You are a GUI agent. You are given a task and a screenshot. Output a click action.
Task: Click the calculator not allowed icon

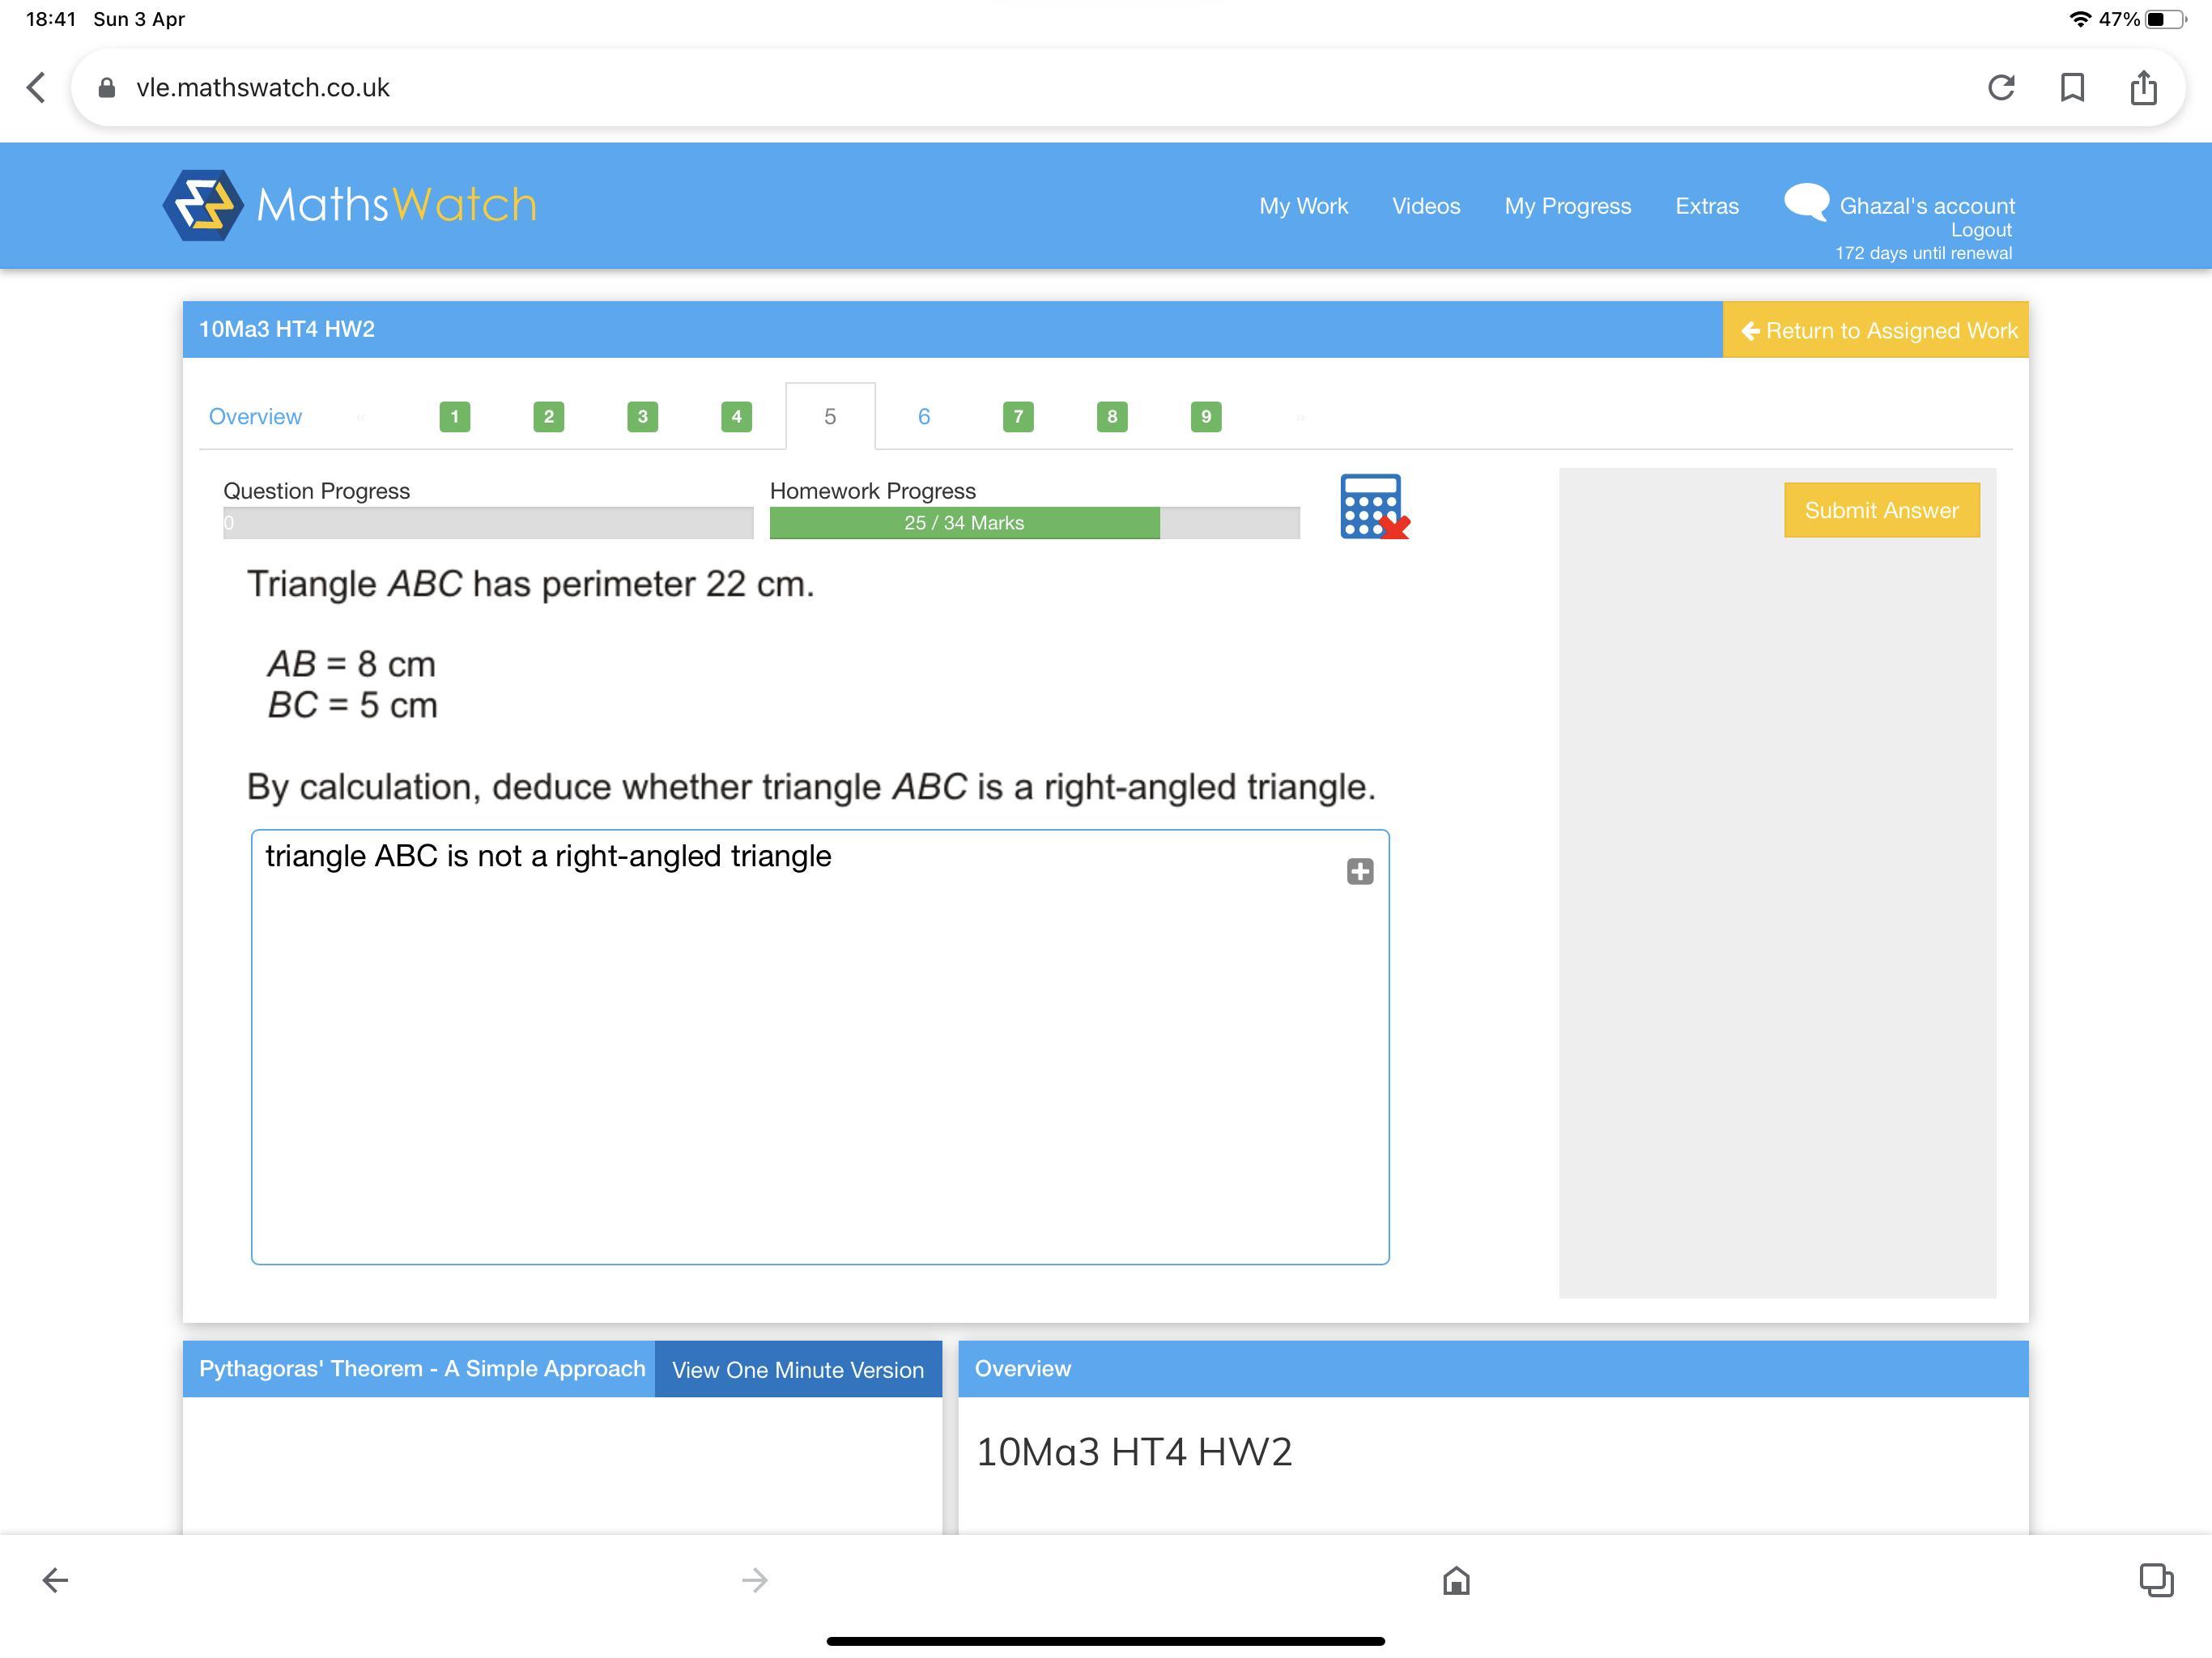[x=1373, y=507]
